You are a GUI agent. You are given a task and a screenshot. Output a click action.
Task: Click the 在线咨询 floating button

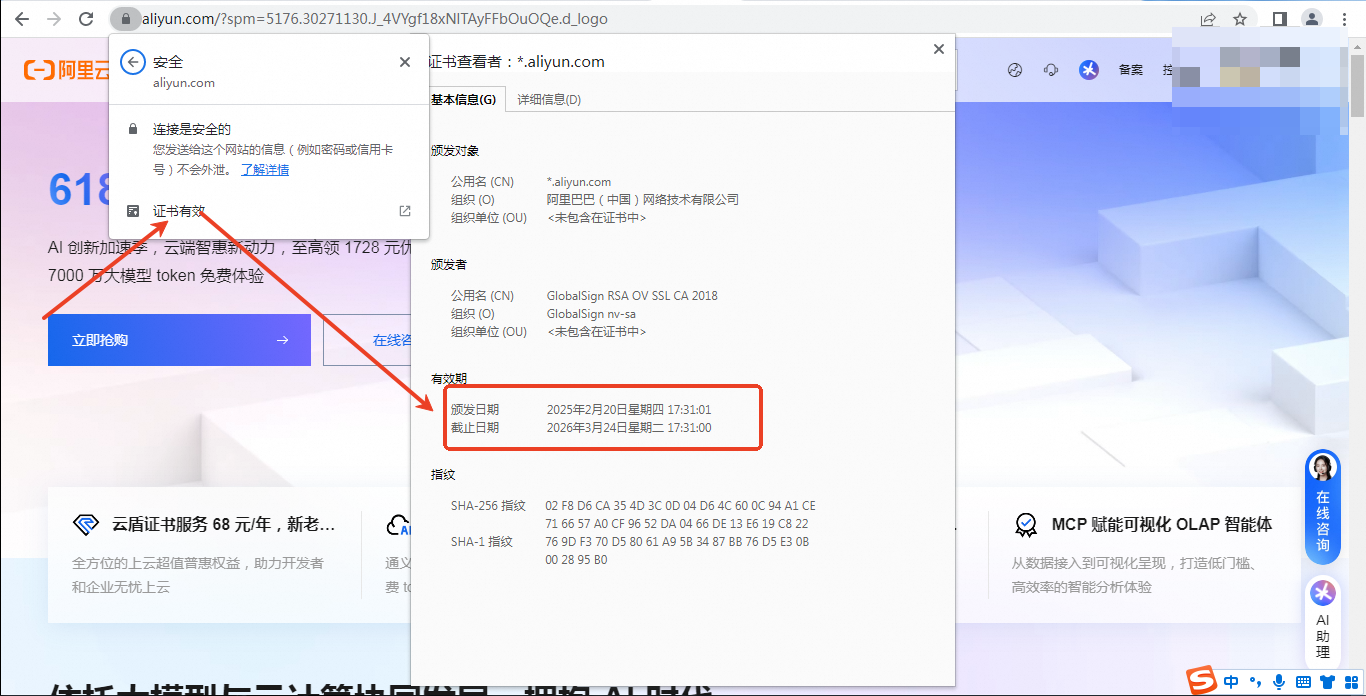pyautogui.click(x=1323, y=508)
